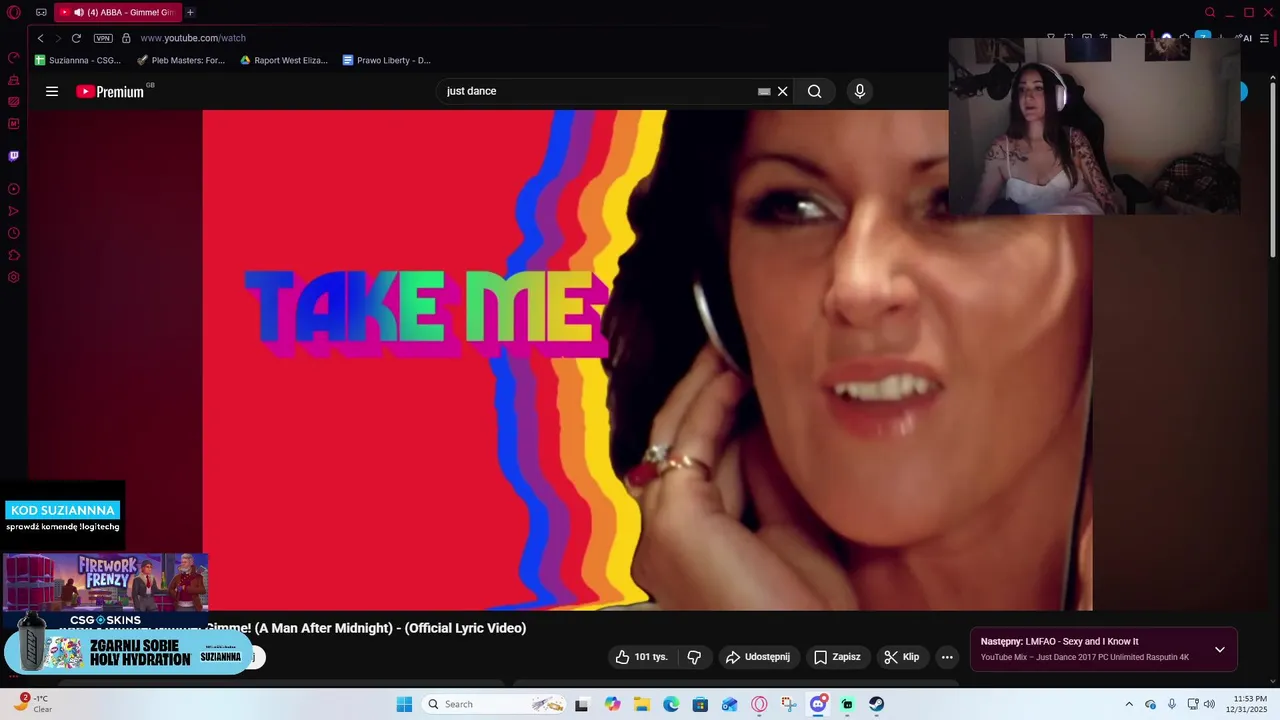Open File Explorer from the taskbar
This screenshot has width=1280, height=720.
tap(641, 704)
